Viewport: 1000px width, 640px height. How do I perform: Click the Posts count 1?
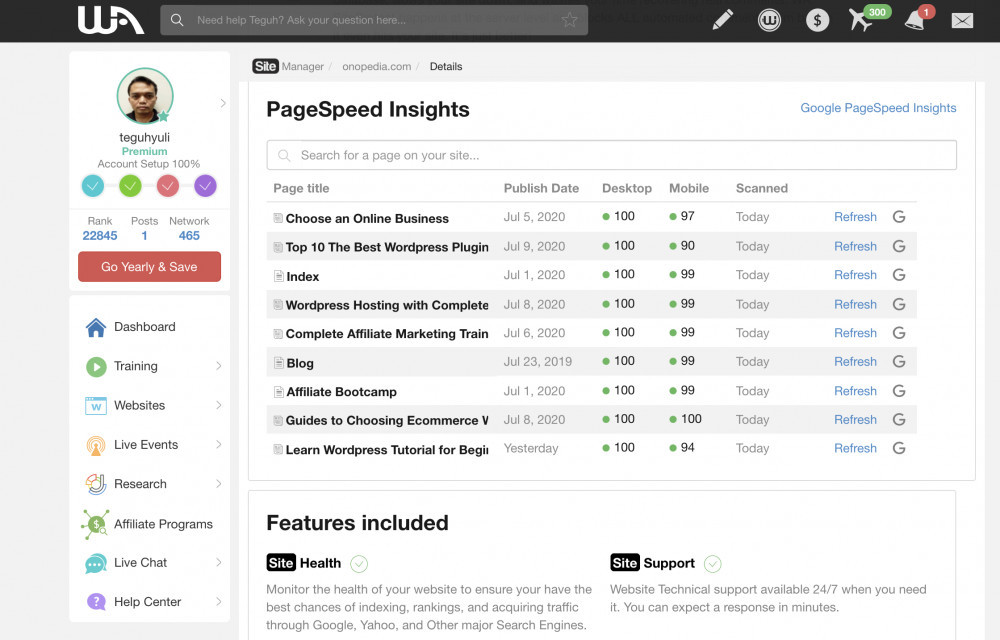pyautogui.click(x=144, y=235)
